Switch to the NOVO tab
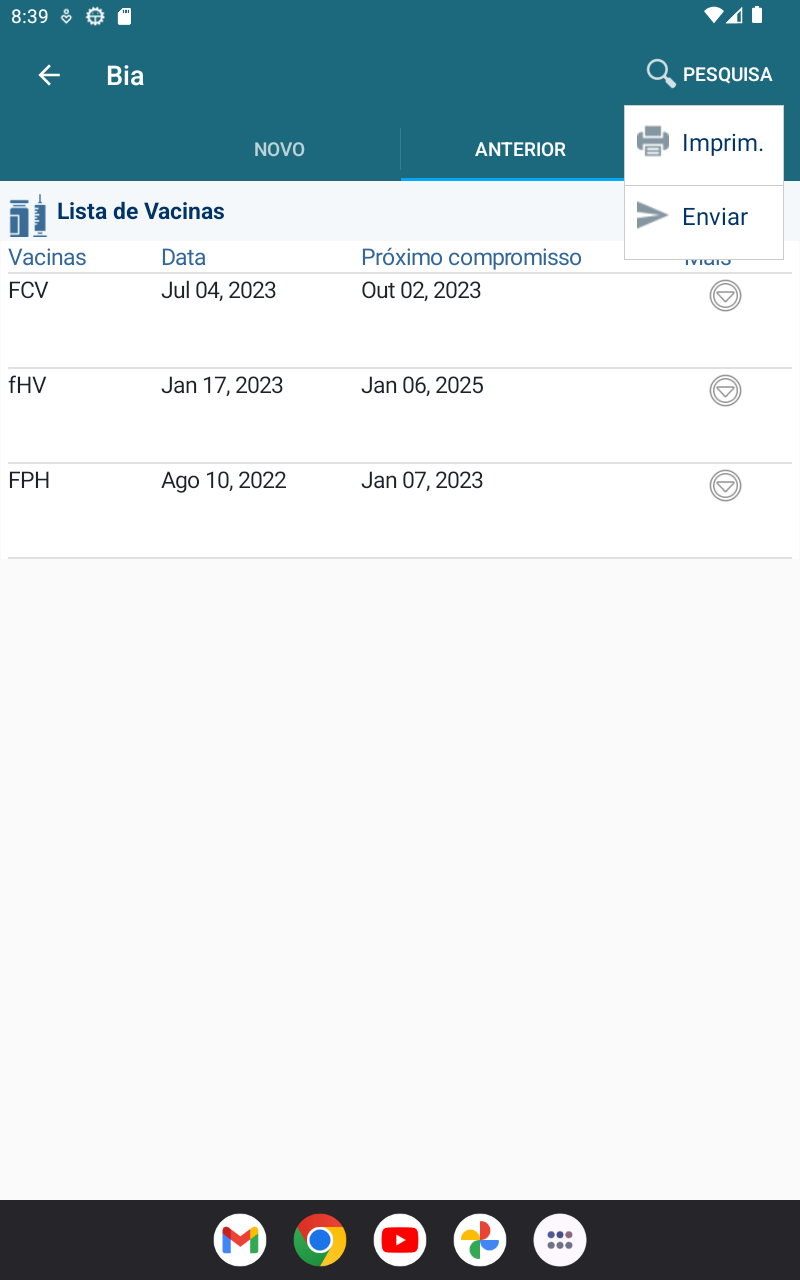This screenshot has width=800, height=1280. click(x=279, y=150)
